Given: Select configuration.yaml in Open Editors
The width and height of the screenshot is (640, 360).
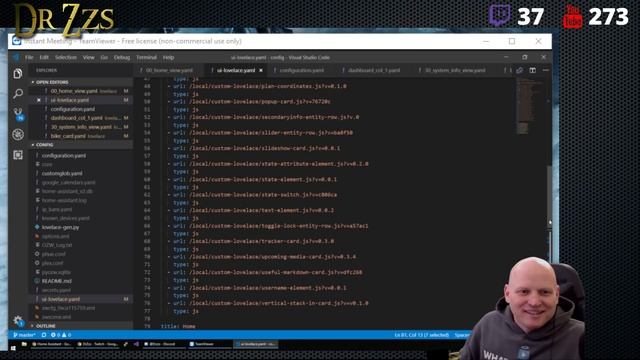Looking at the screenshot, I should [80, 109].
